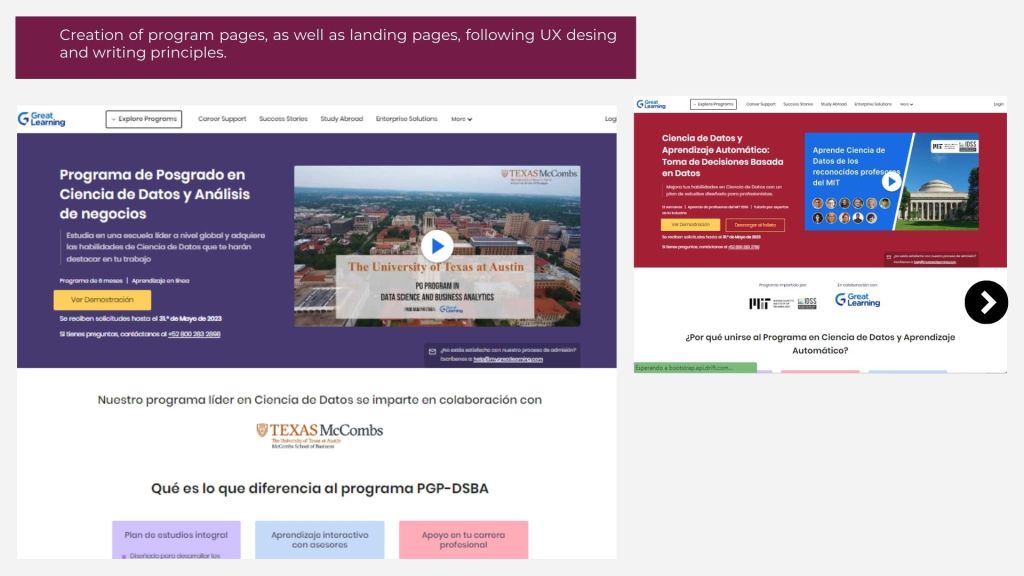Play the MIT Ciencia de Datos video
This screenshot has width=1024, height=576.
pyautogui.click(x=890, y=181)
